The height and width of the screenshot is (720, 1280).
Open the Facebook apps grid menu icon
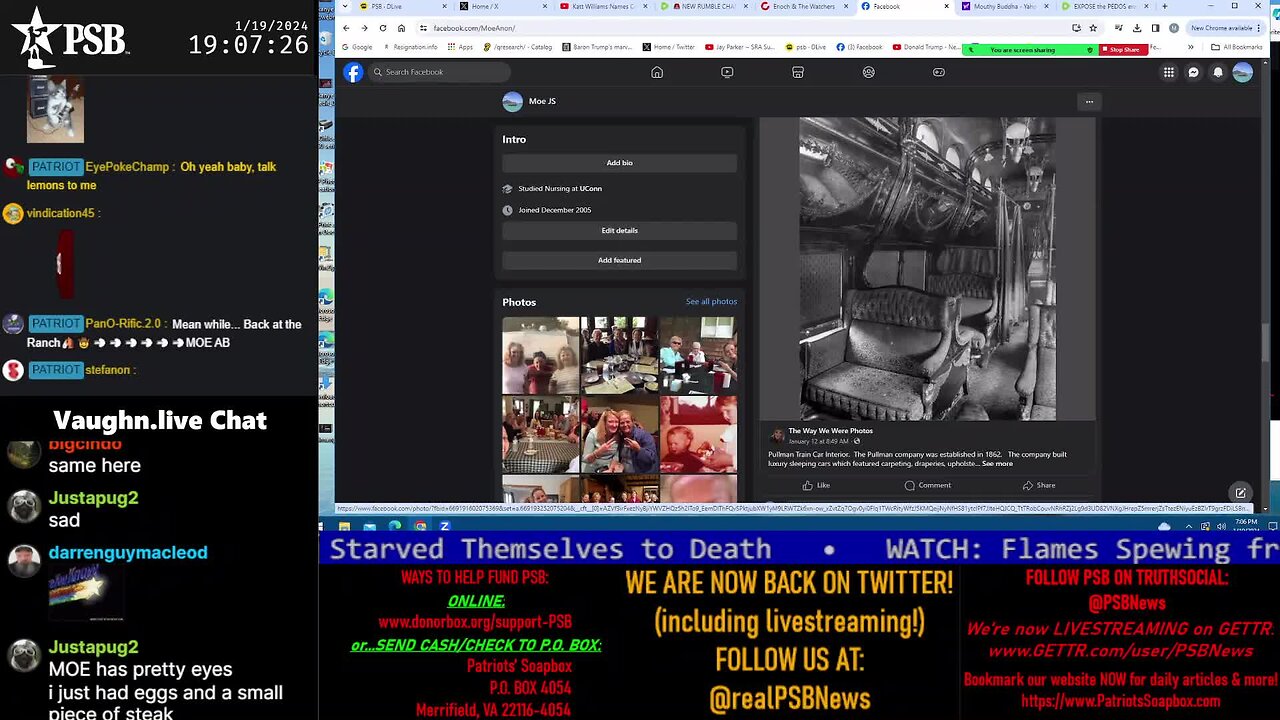[1168, 72]
